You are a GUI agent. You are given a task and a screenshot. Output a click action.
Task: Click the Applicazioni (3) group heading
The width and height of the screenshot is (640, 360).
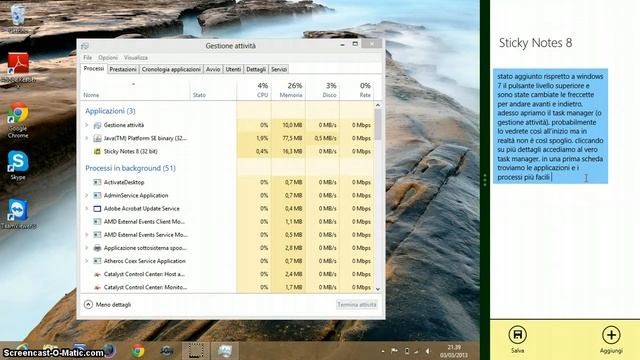[110, 111]
